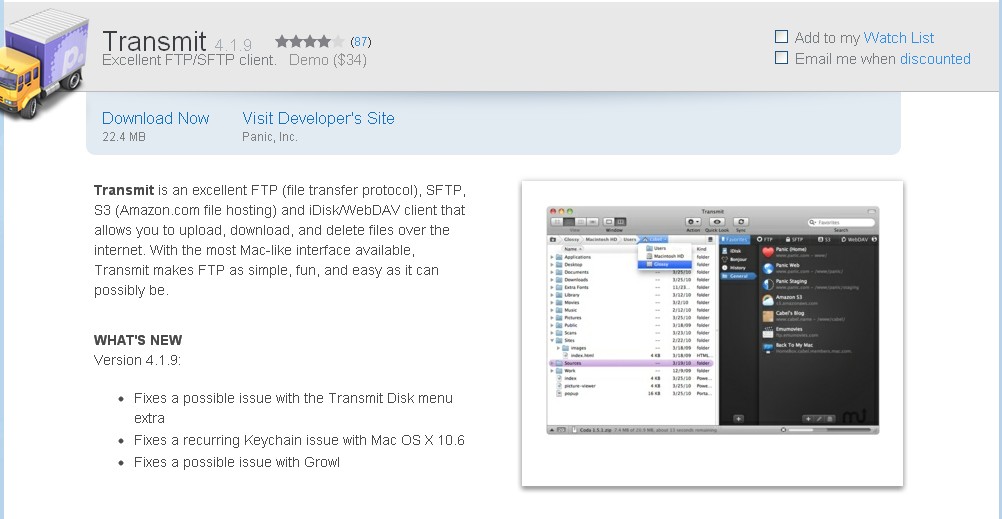This screenshot has height=519, width=1002.
Task: Click the Transmit Disk menu extra bullet
Action: point(293,408)
